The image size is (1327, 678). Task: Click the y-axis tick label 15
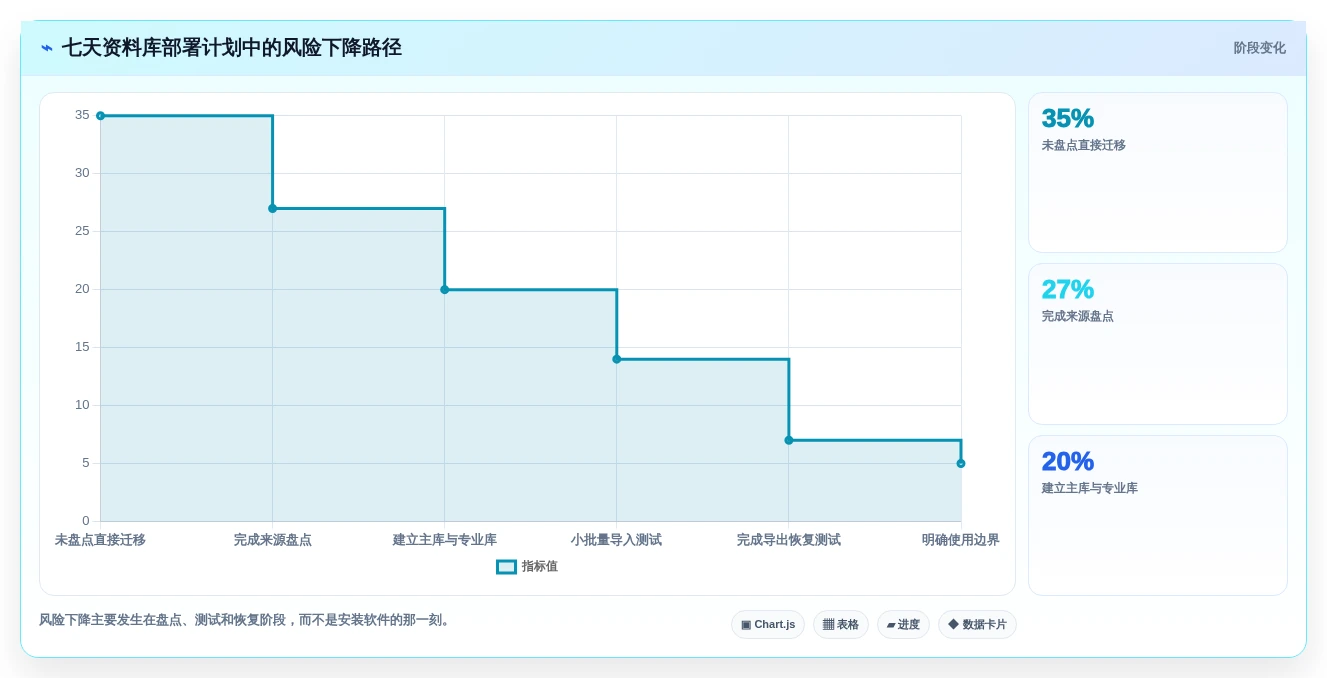click(82, 347)
